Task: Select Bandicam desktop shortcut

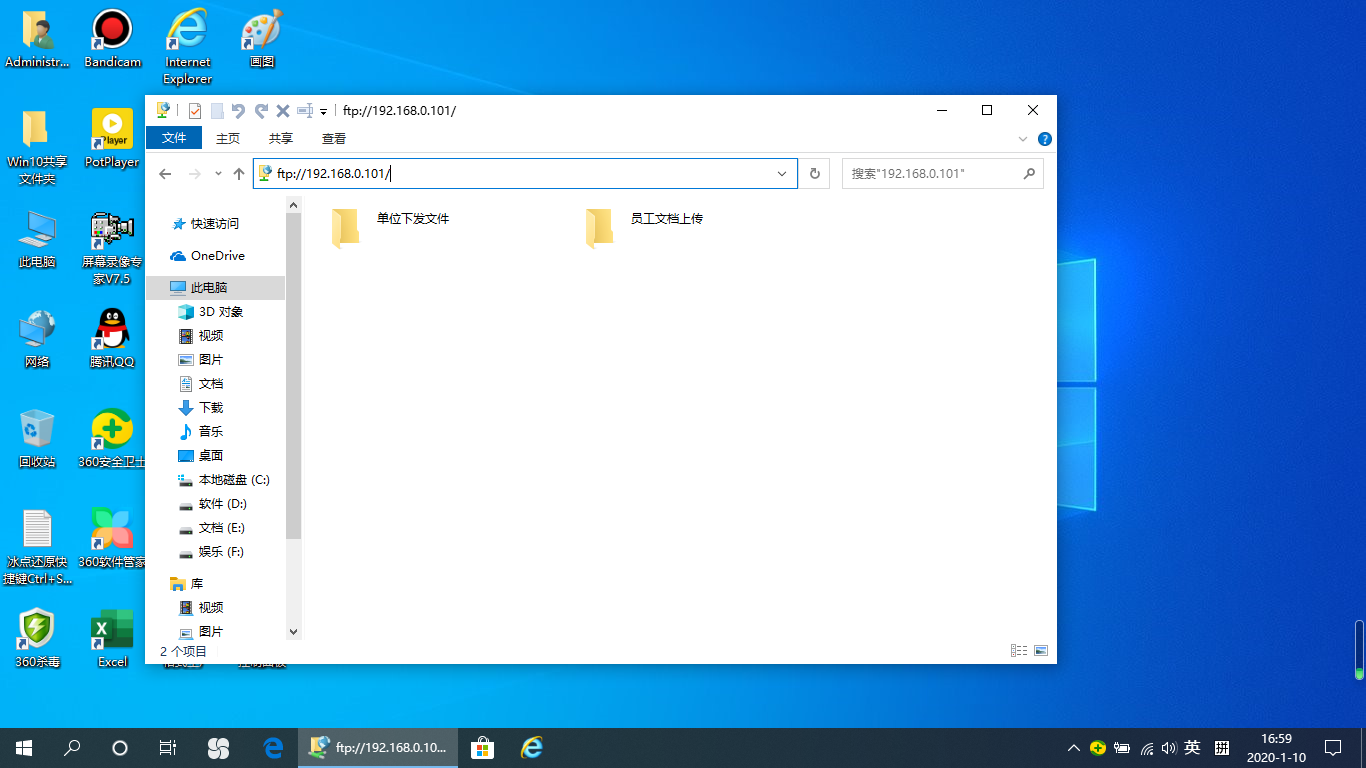Action: tap(113, 40)
